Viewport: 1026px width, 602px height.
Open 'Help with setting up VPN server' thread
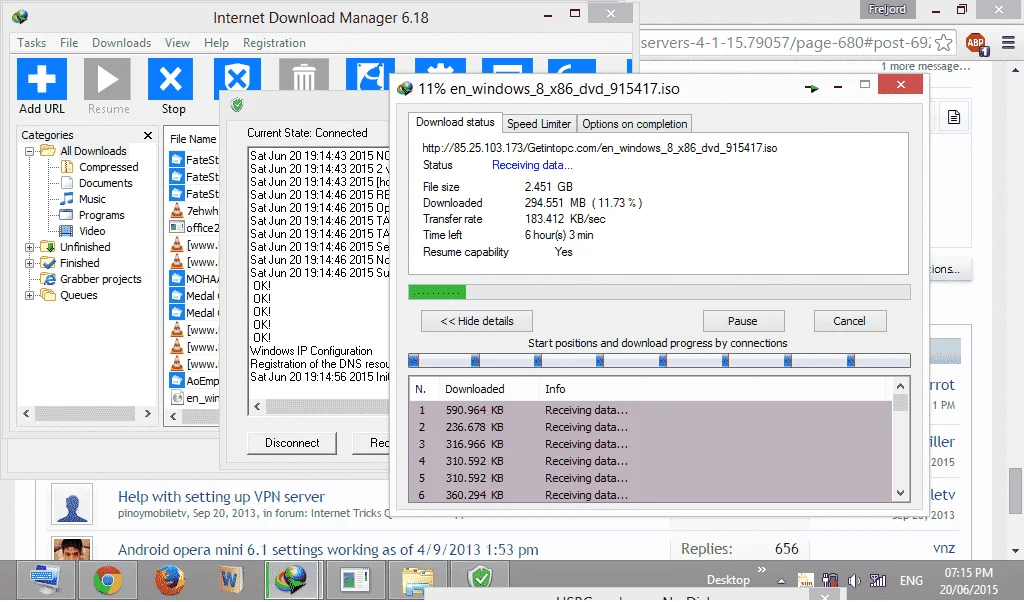221,497
